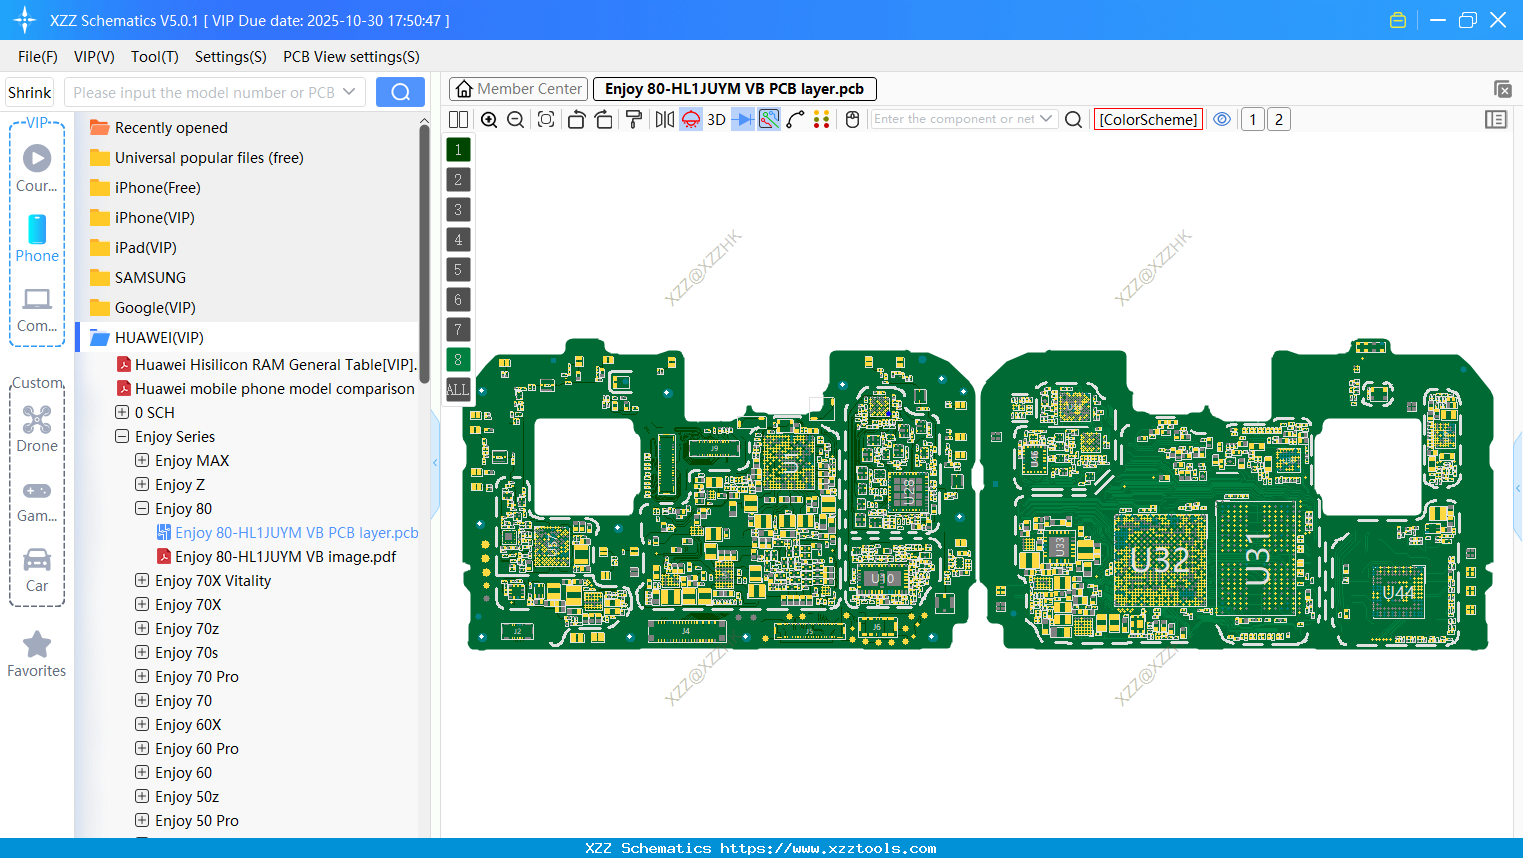
Task: Fit the PCB to the screen
Action: coord(546,119)
